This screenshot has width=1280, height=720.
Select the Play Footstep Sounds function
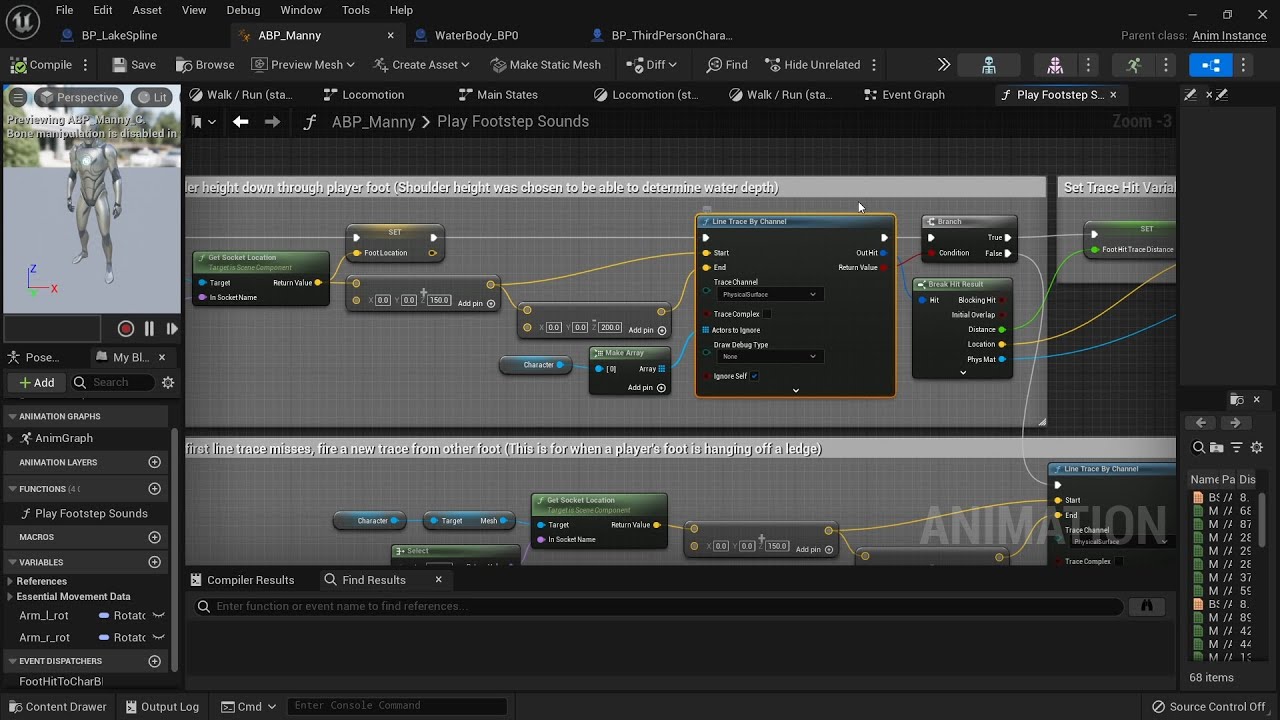coord(90,514)
